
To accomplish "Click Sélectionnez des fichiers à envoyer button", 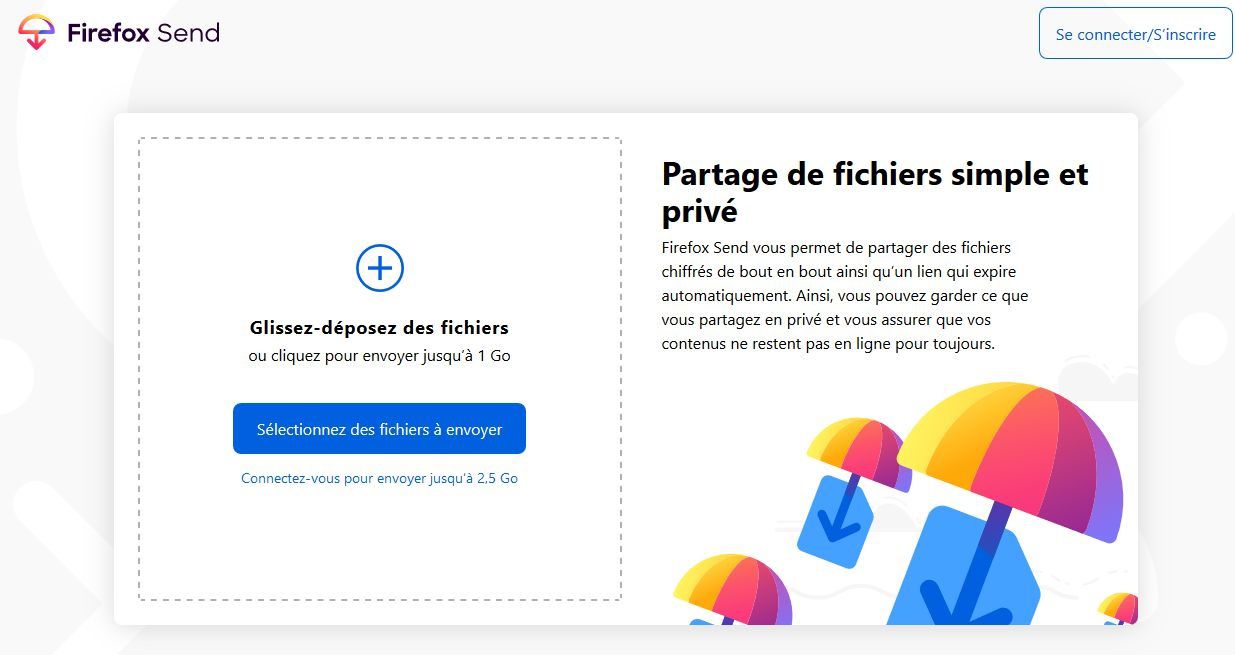I will click(x=379, y=429).
